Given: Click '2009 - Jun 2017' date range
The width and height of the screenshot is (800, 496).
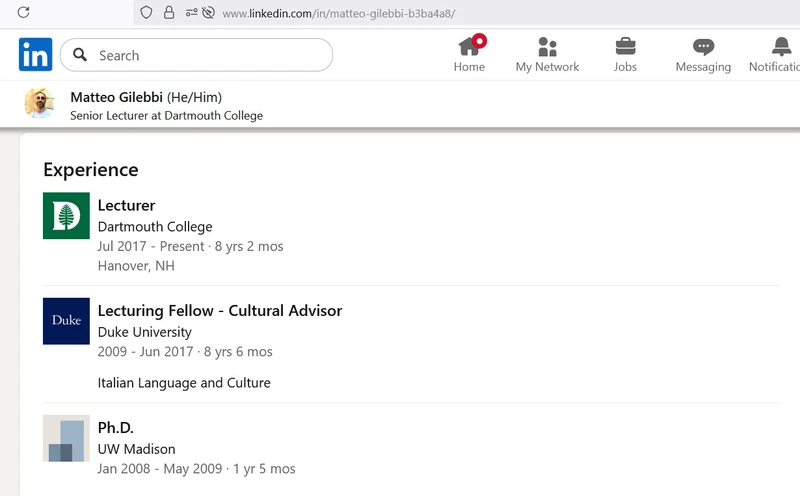Looking at the screenshot, I should (x=145, y=352).
